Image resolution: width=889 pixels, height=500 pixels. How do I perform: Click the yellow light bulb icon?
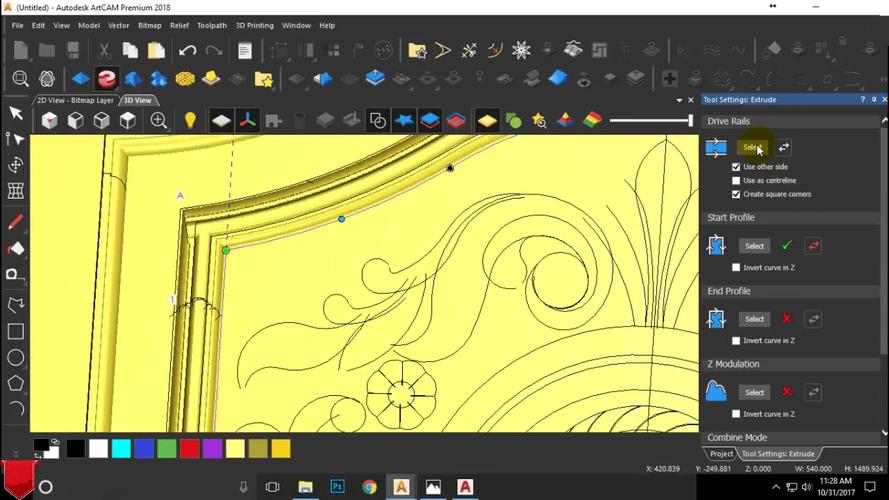[x=189, y=121]
